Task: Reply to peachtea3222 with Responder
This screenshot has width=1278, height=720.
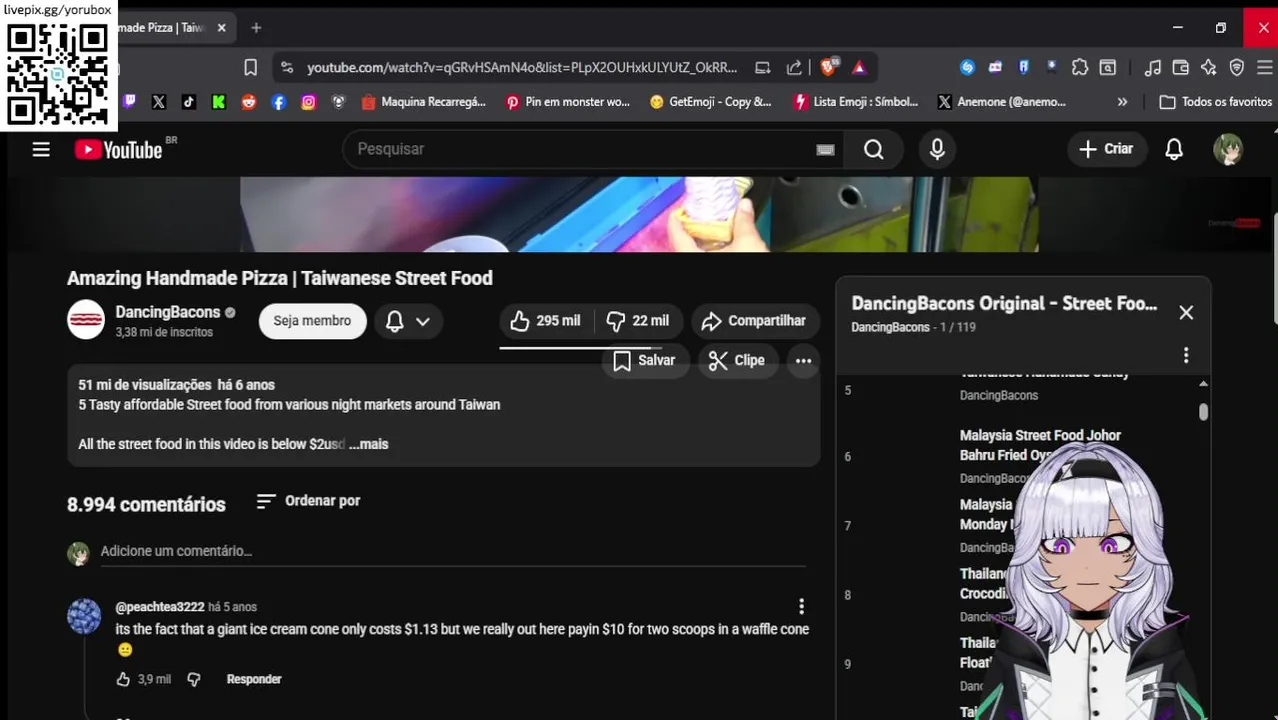Action: pyautogui.click(x=254, y=679)
